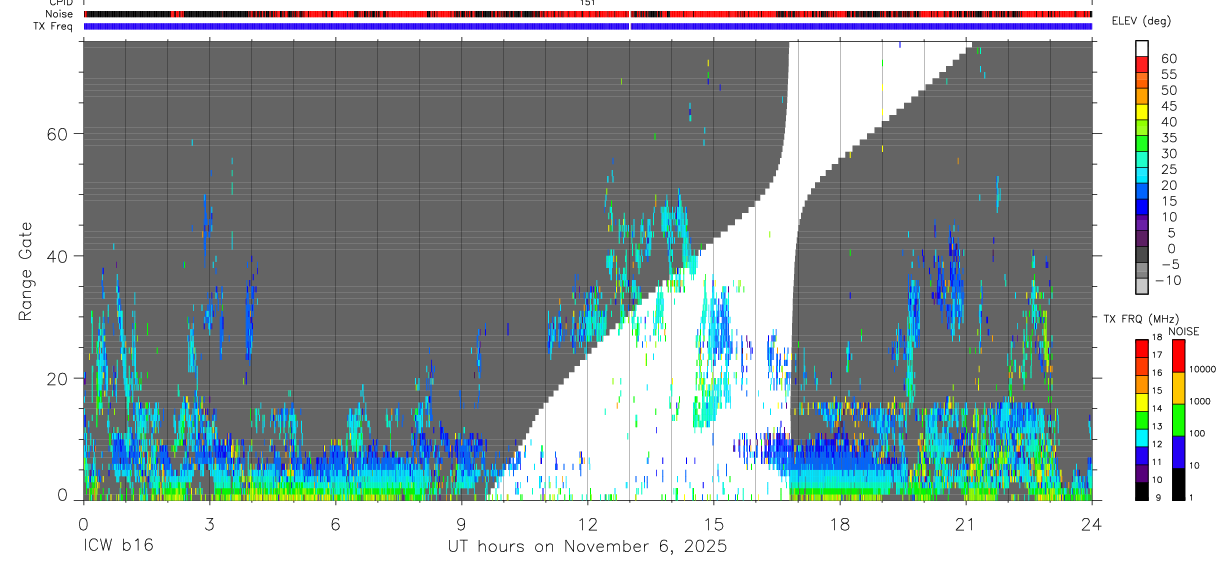Viewport: 1228px width, 567px height.
Task: Click x-axis tick label '6'
Action: pos(335,524)
